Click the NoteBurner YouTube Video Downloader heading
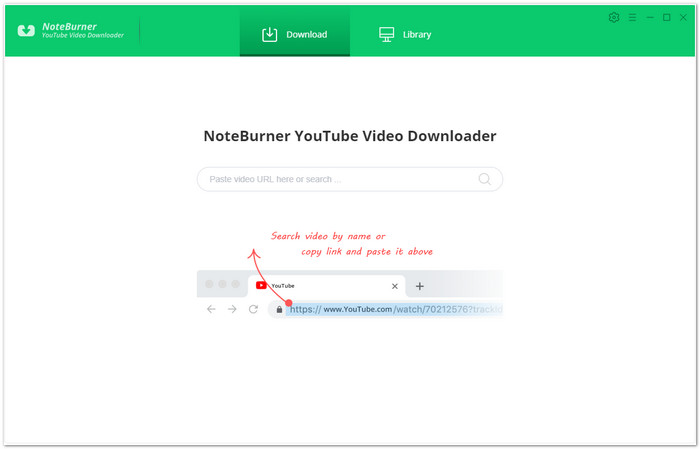The height and width of the screenshot is (449, 700). click(x=350, y=136)
